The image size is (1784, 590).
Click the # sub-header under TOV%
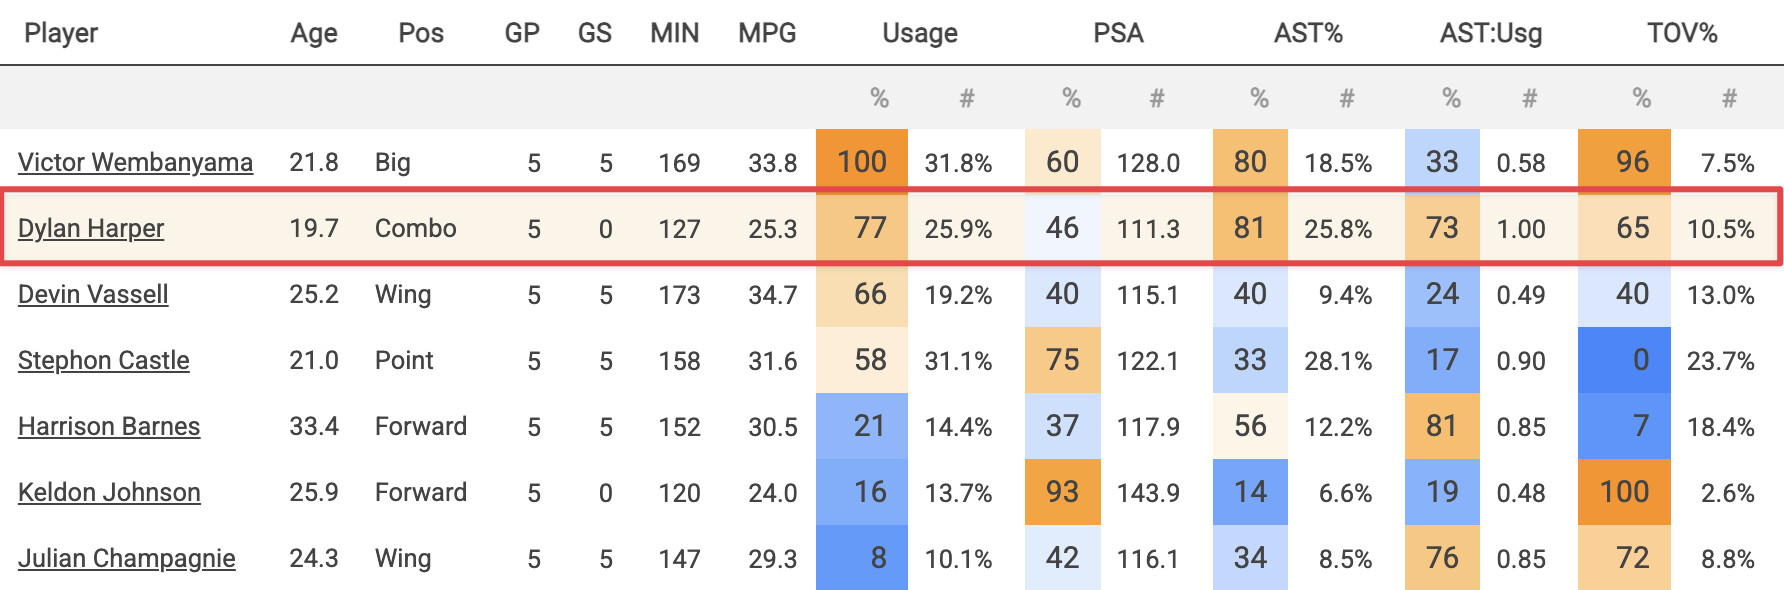tap(1729, 98)
